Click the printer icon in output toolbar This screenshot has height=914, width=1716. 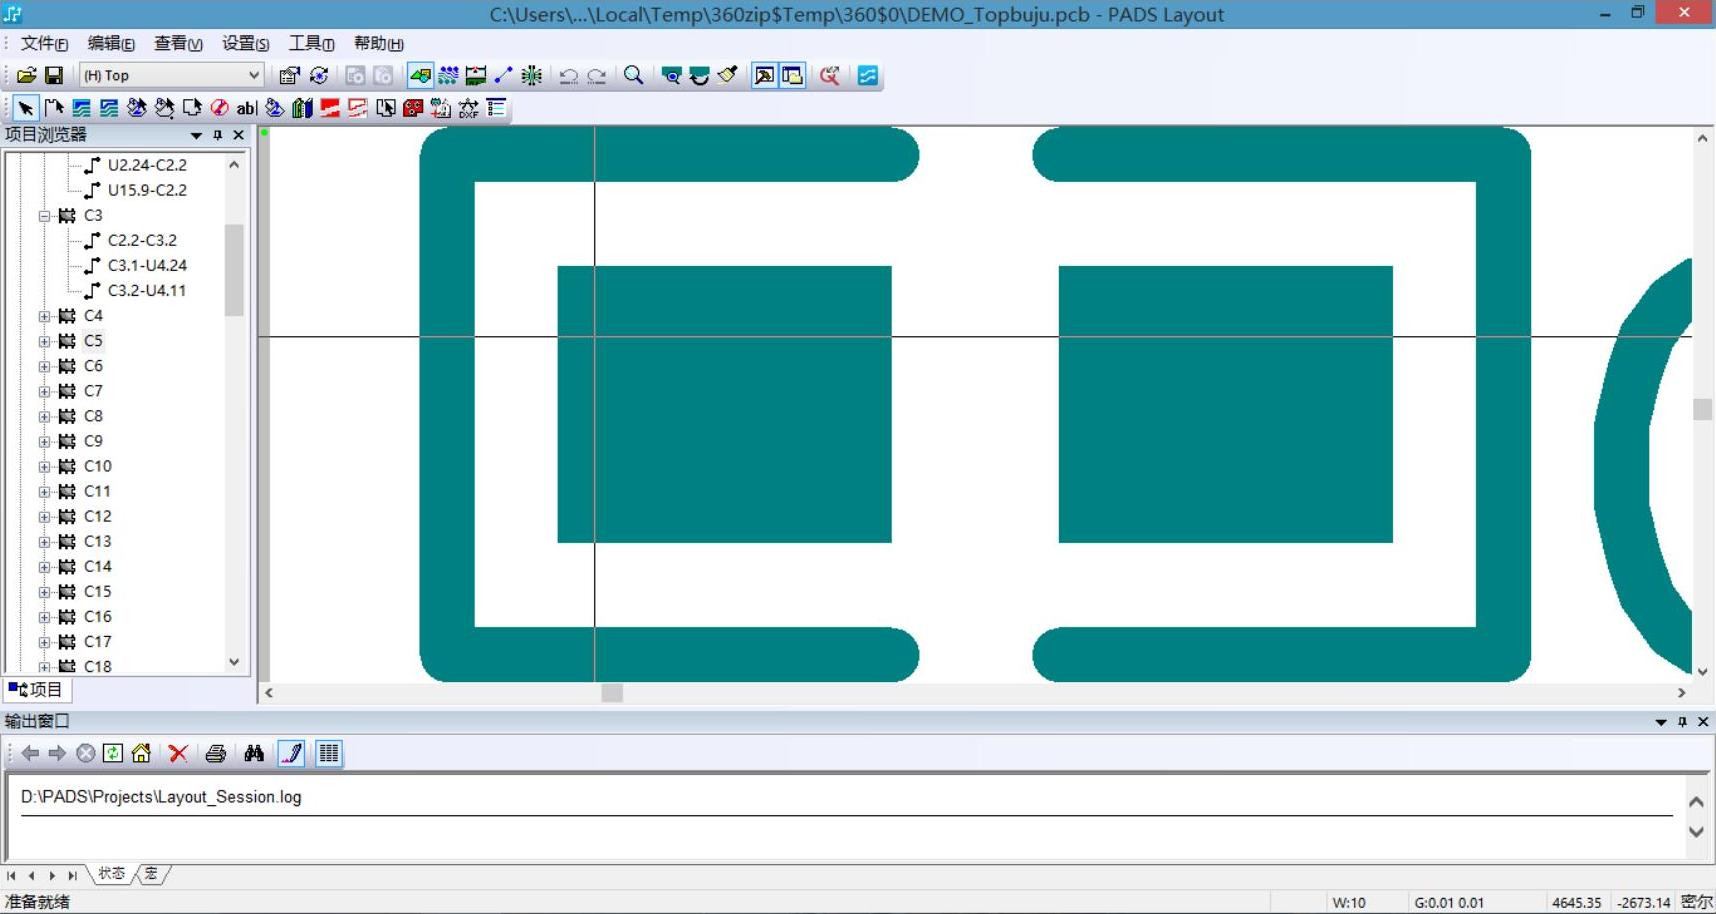click(215, 753)
